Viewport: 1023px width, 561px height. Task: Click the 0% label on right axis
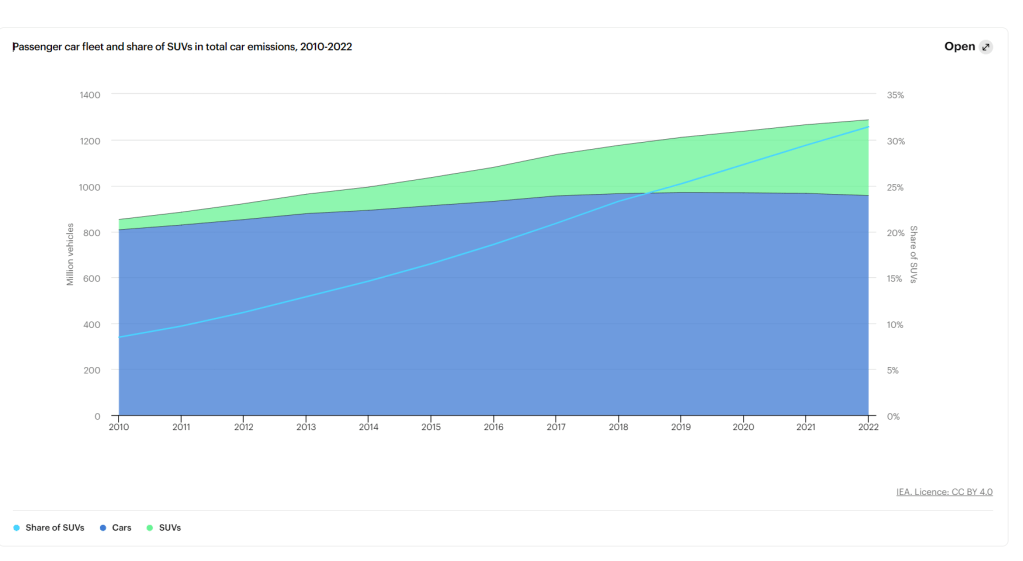click(x=893, y=416)
